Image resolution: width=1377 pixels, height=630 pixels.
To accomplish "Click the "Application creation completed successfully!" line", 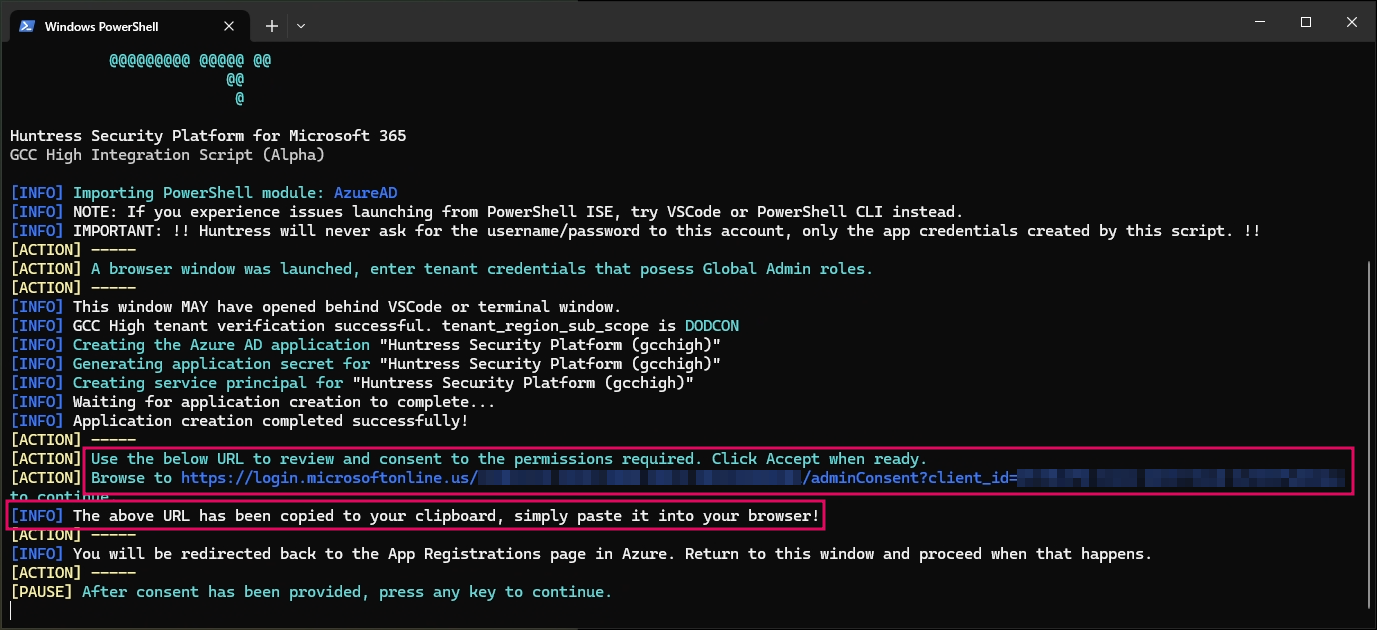I will tap(239, 421).
